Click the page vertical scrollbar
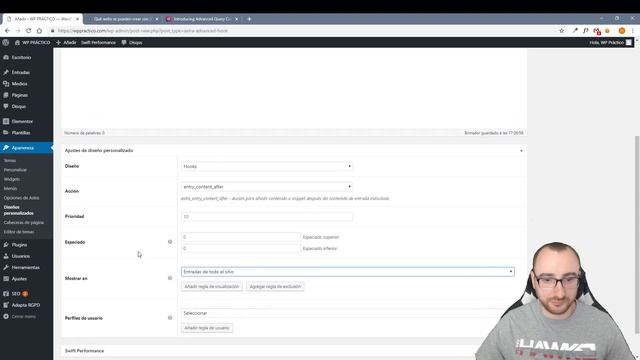 coord(637,235)
